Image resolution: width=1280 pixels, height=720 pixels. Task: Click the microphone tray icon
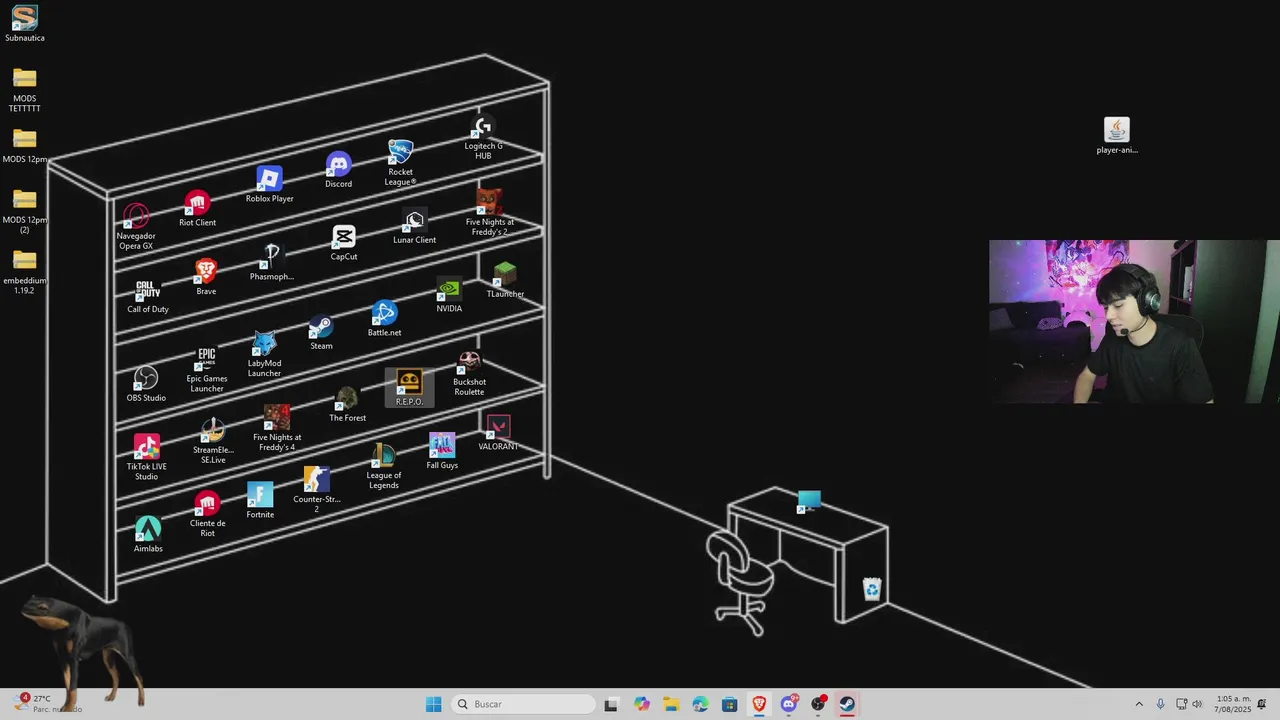tap(1160, 704)
